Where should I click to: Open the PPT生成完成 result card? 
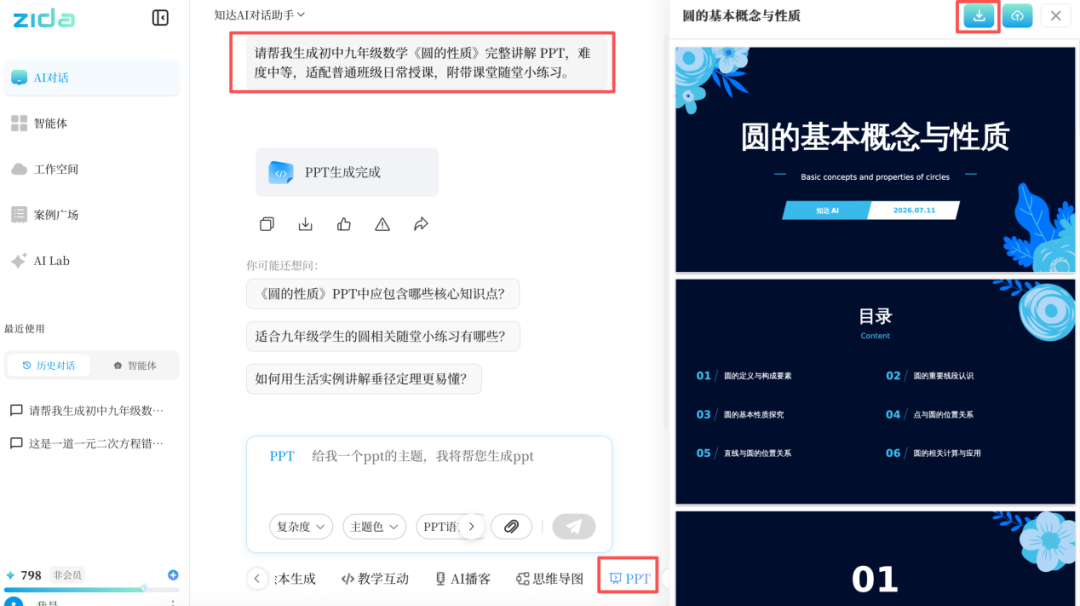click(347, 172)
